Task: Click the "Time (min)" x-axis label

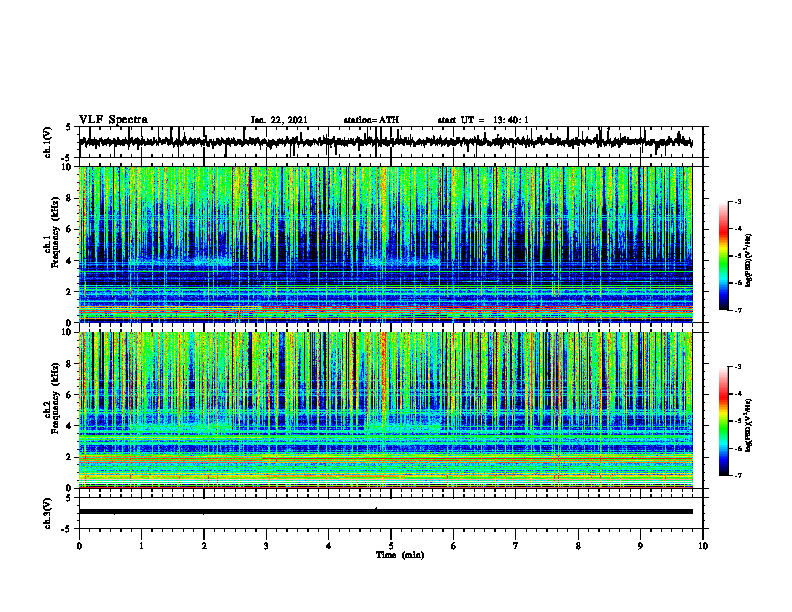Action: pos(400,555)
